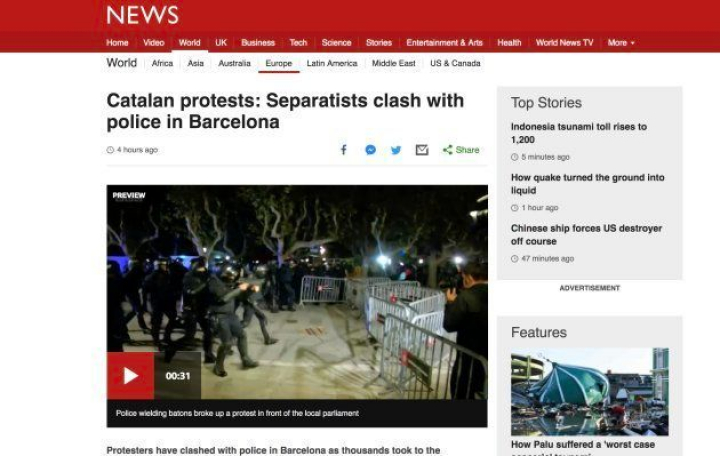This screenshot has width=720, height=456.
Task: Go to the Entertainment & Arts section
Action: click(x=444, y=43)
